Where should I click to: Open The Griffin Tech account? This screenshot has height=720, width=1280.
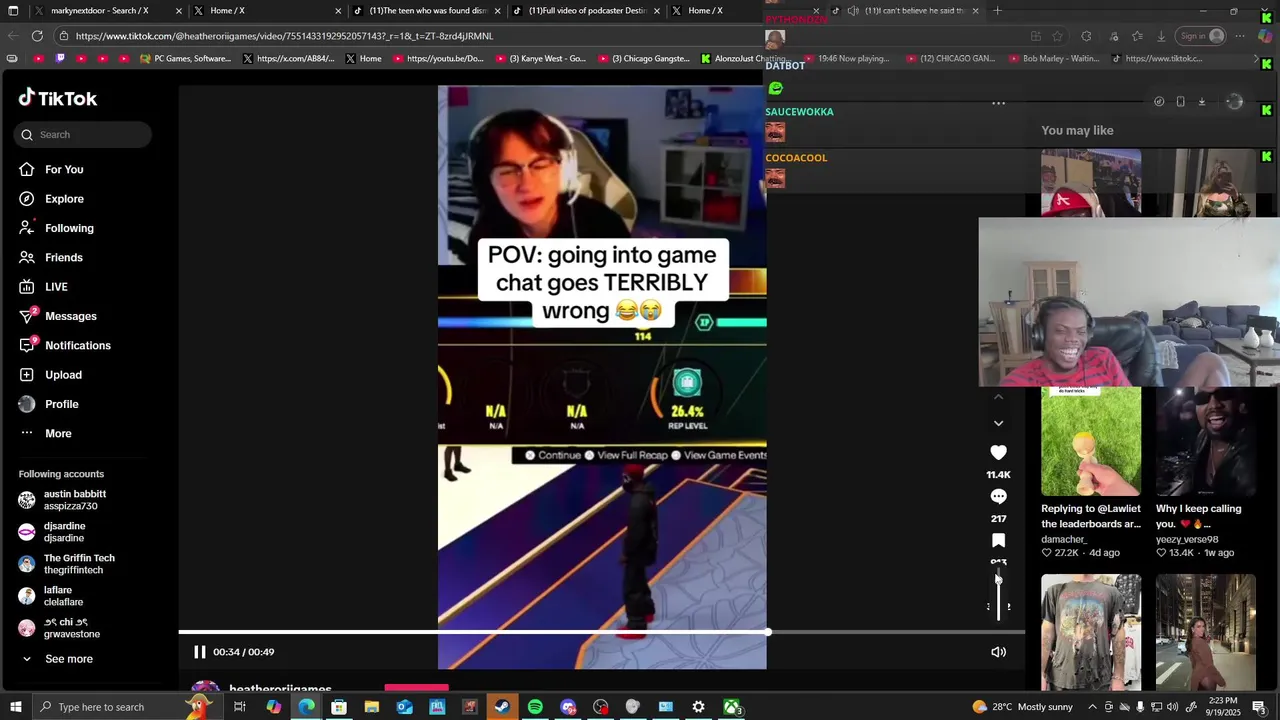[x=66, y=564]
